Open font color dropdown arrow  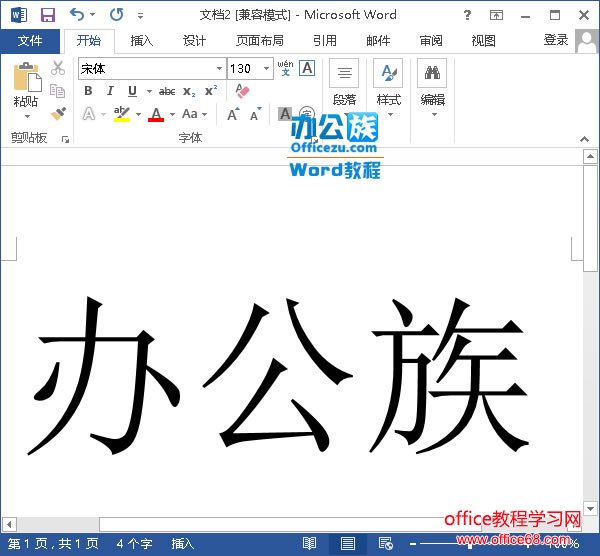pos(173,114)
